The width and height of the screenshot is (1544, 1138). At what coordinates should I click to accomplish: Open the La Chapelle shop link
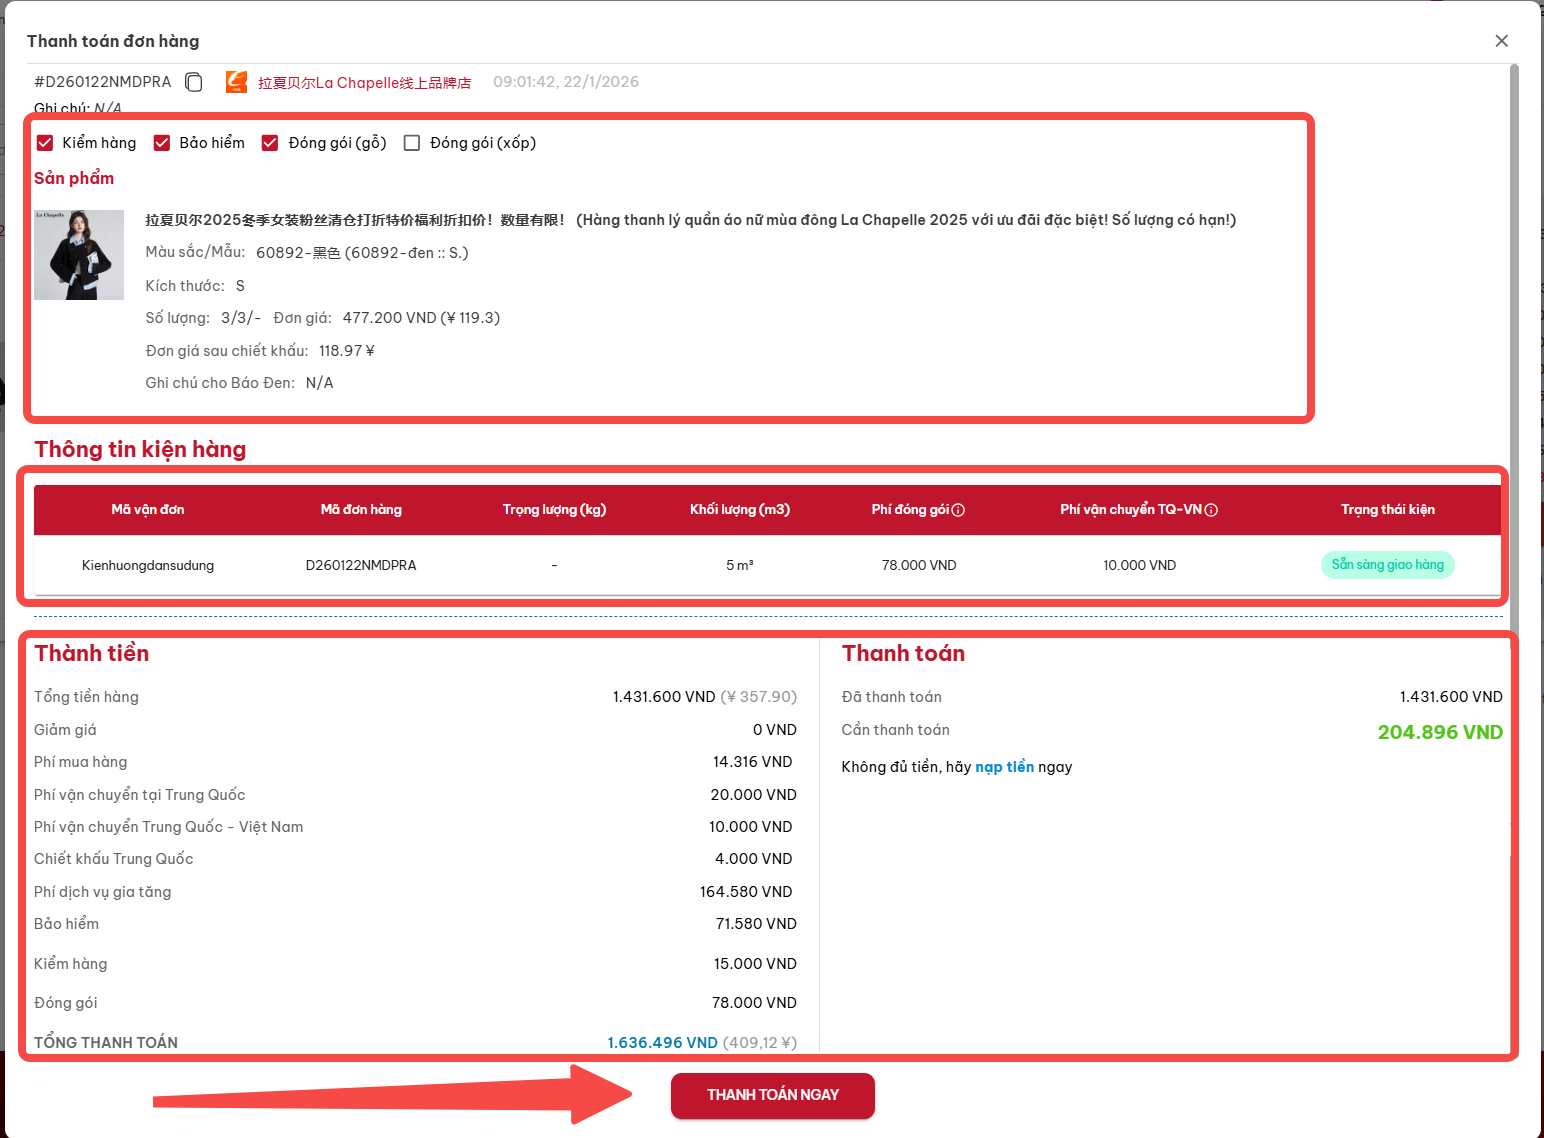(364, 82)
